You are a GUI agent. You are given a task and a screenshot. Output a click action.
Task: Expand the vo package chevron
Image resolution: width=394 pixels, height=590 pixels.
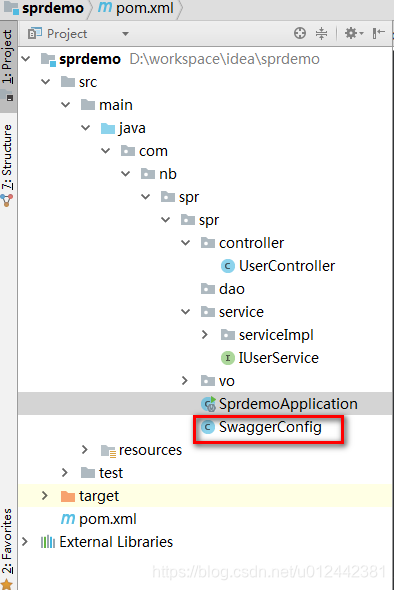click(185, 380)
